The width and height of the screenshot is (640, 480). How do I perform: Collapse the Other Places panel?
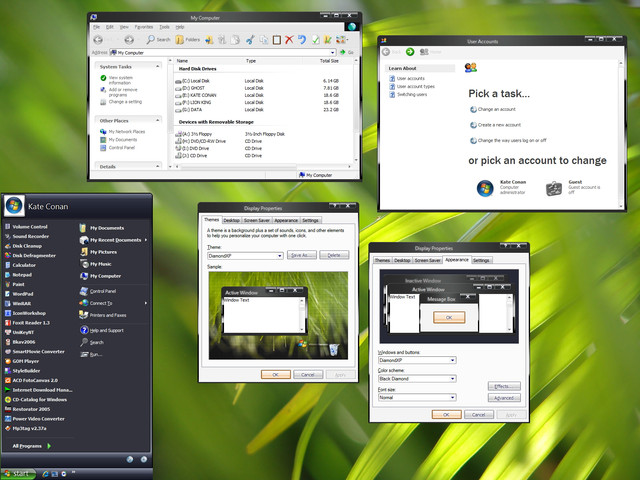[x=158, y=120]
